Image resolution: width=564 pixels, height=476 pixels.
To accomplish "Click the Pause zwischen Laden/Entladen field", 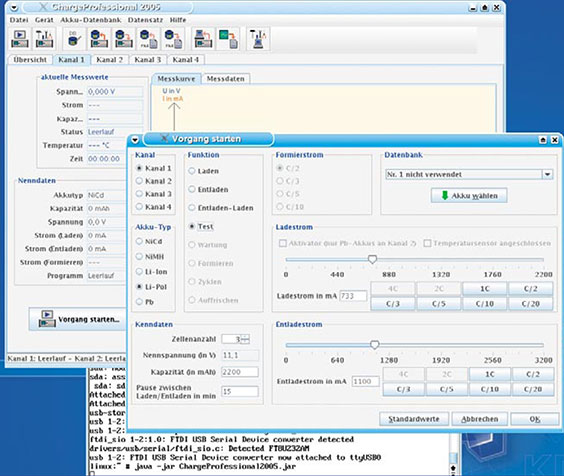I will pos(240,391).
